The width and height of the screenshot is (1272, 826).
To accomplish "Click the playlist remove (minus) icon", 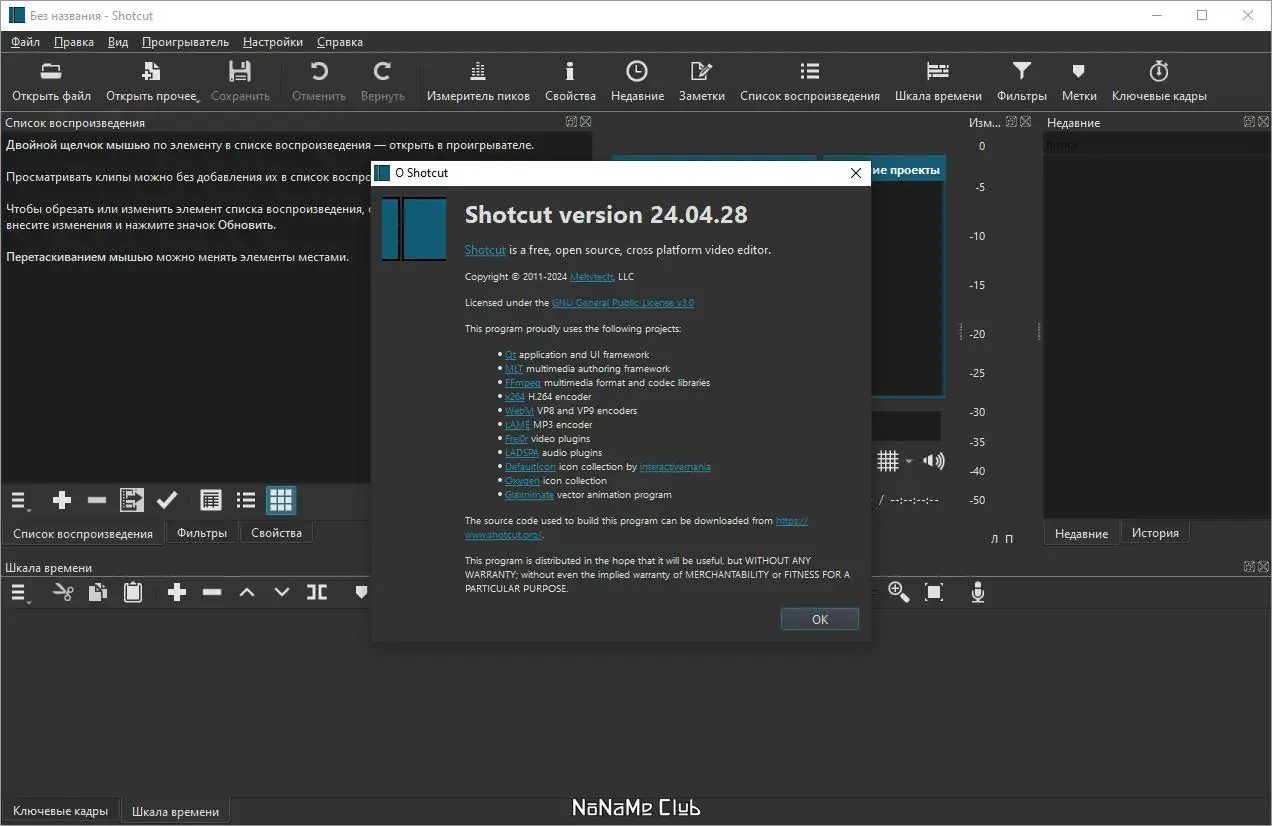I will point(97,500).
